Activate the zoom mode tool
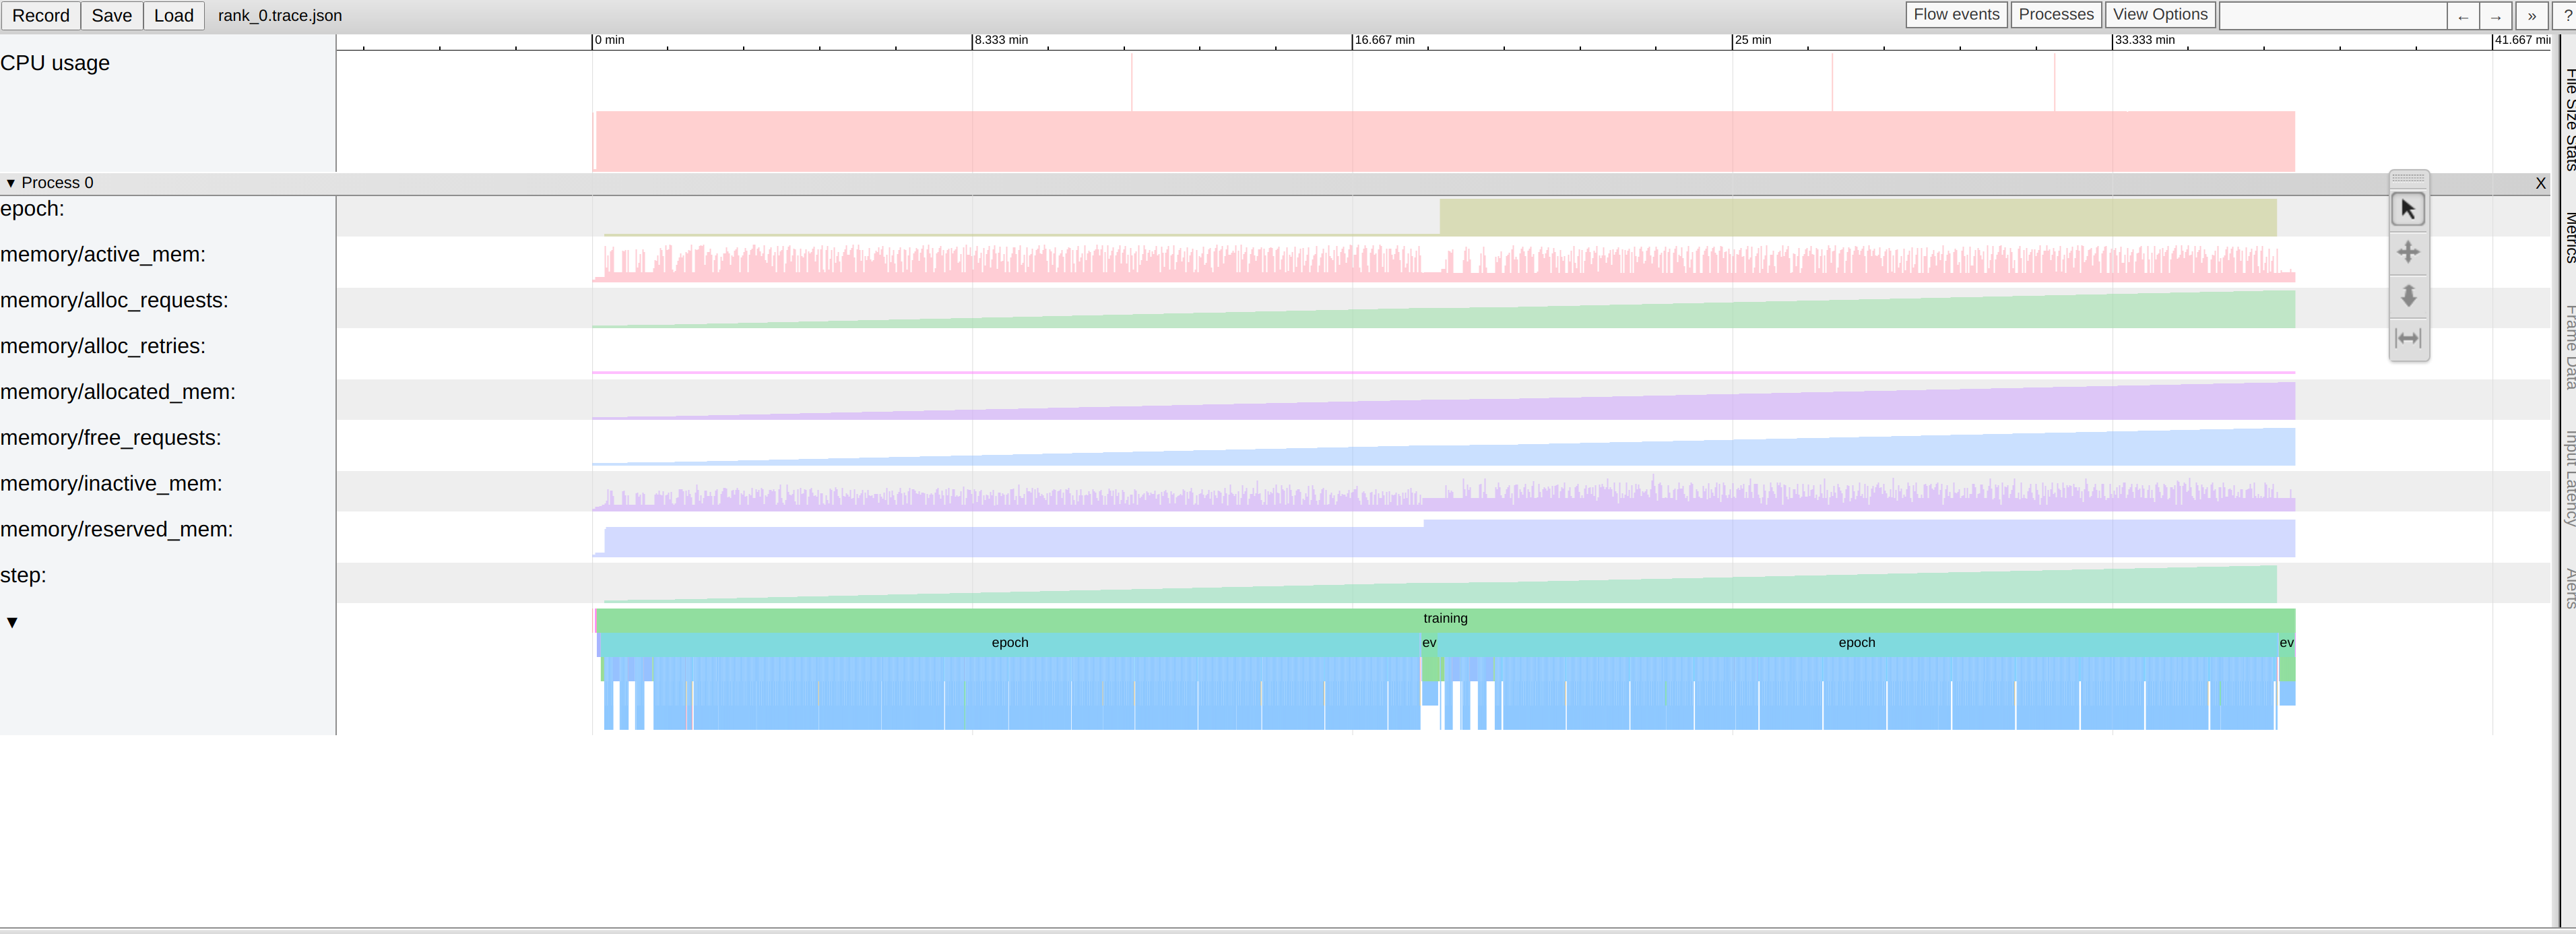2576x934 pixels. [2407, 295]
